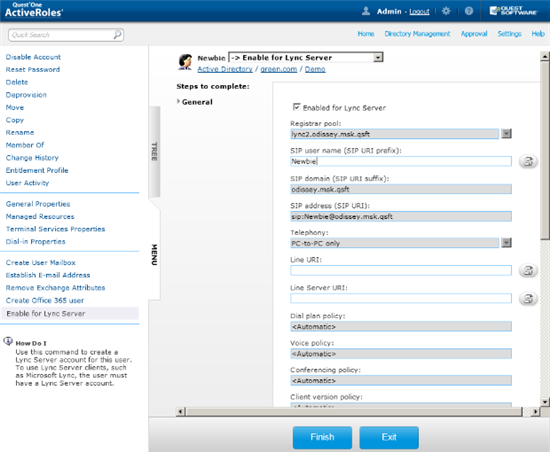Image resolution: width=550 pixels, height=452 pixels.
Task: Open the help question mark icon
Action: [x=469, y=11]
